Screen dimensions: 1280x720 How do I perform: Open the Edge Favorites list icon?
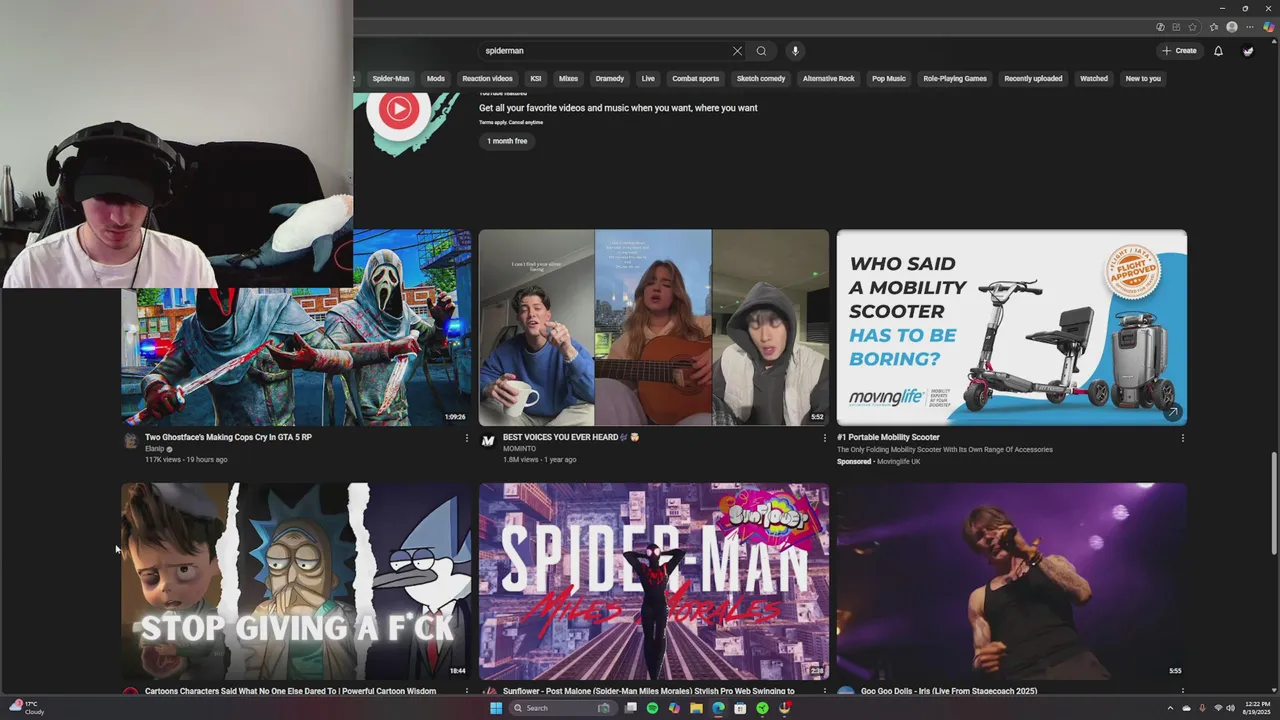point(1213,27)
